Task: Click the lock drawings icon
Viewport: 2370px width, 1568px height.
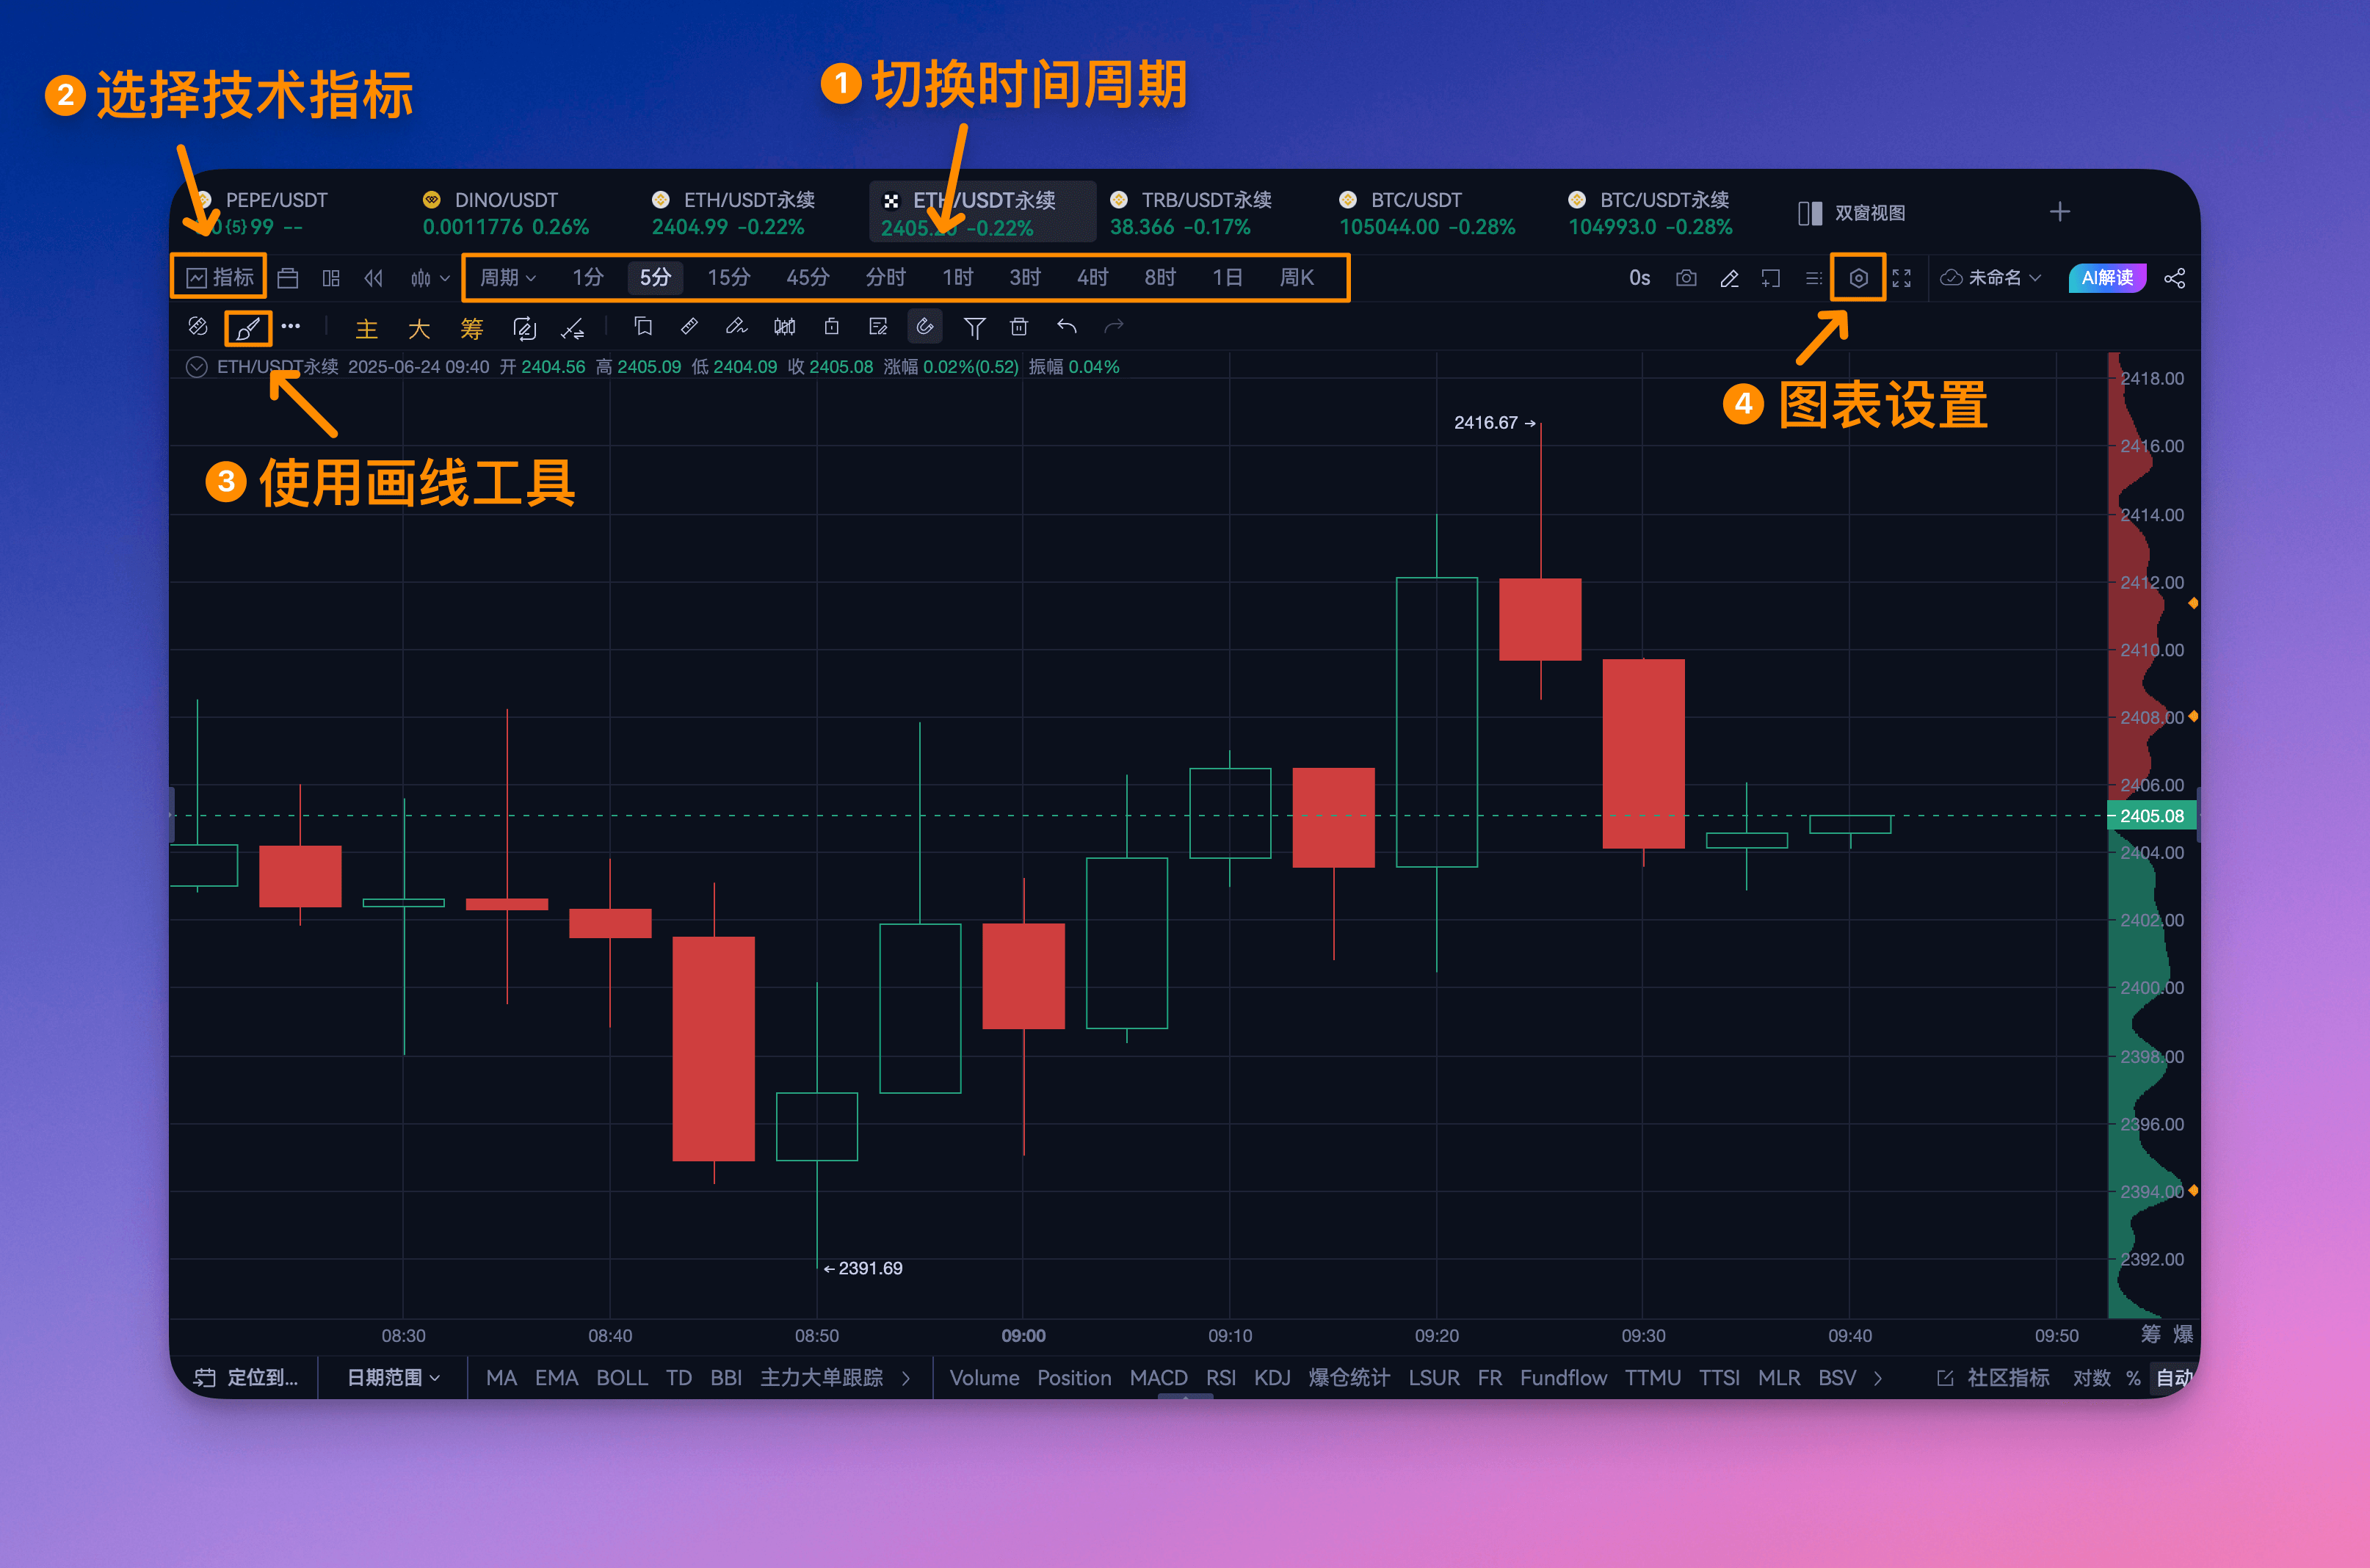Action: [831, 327]
